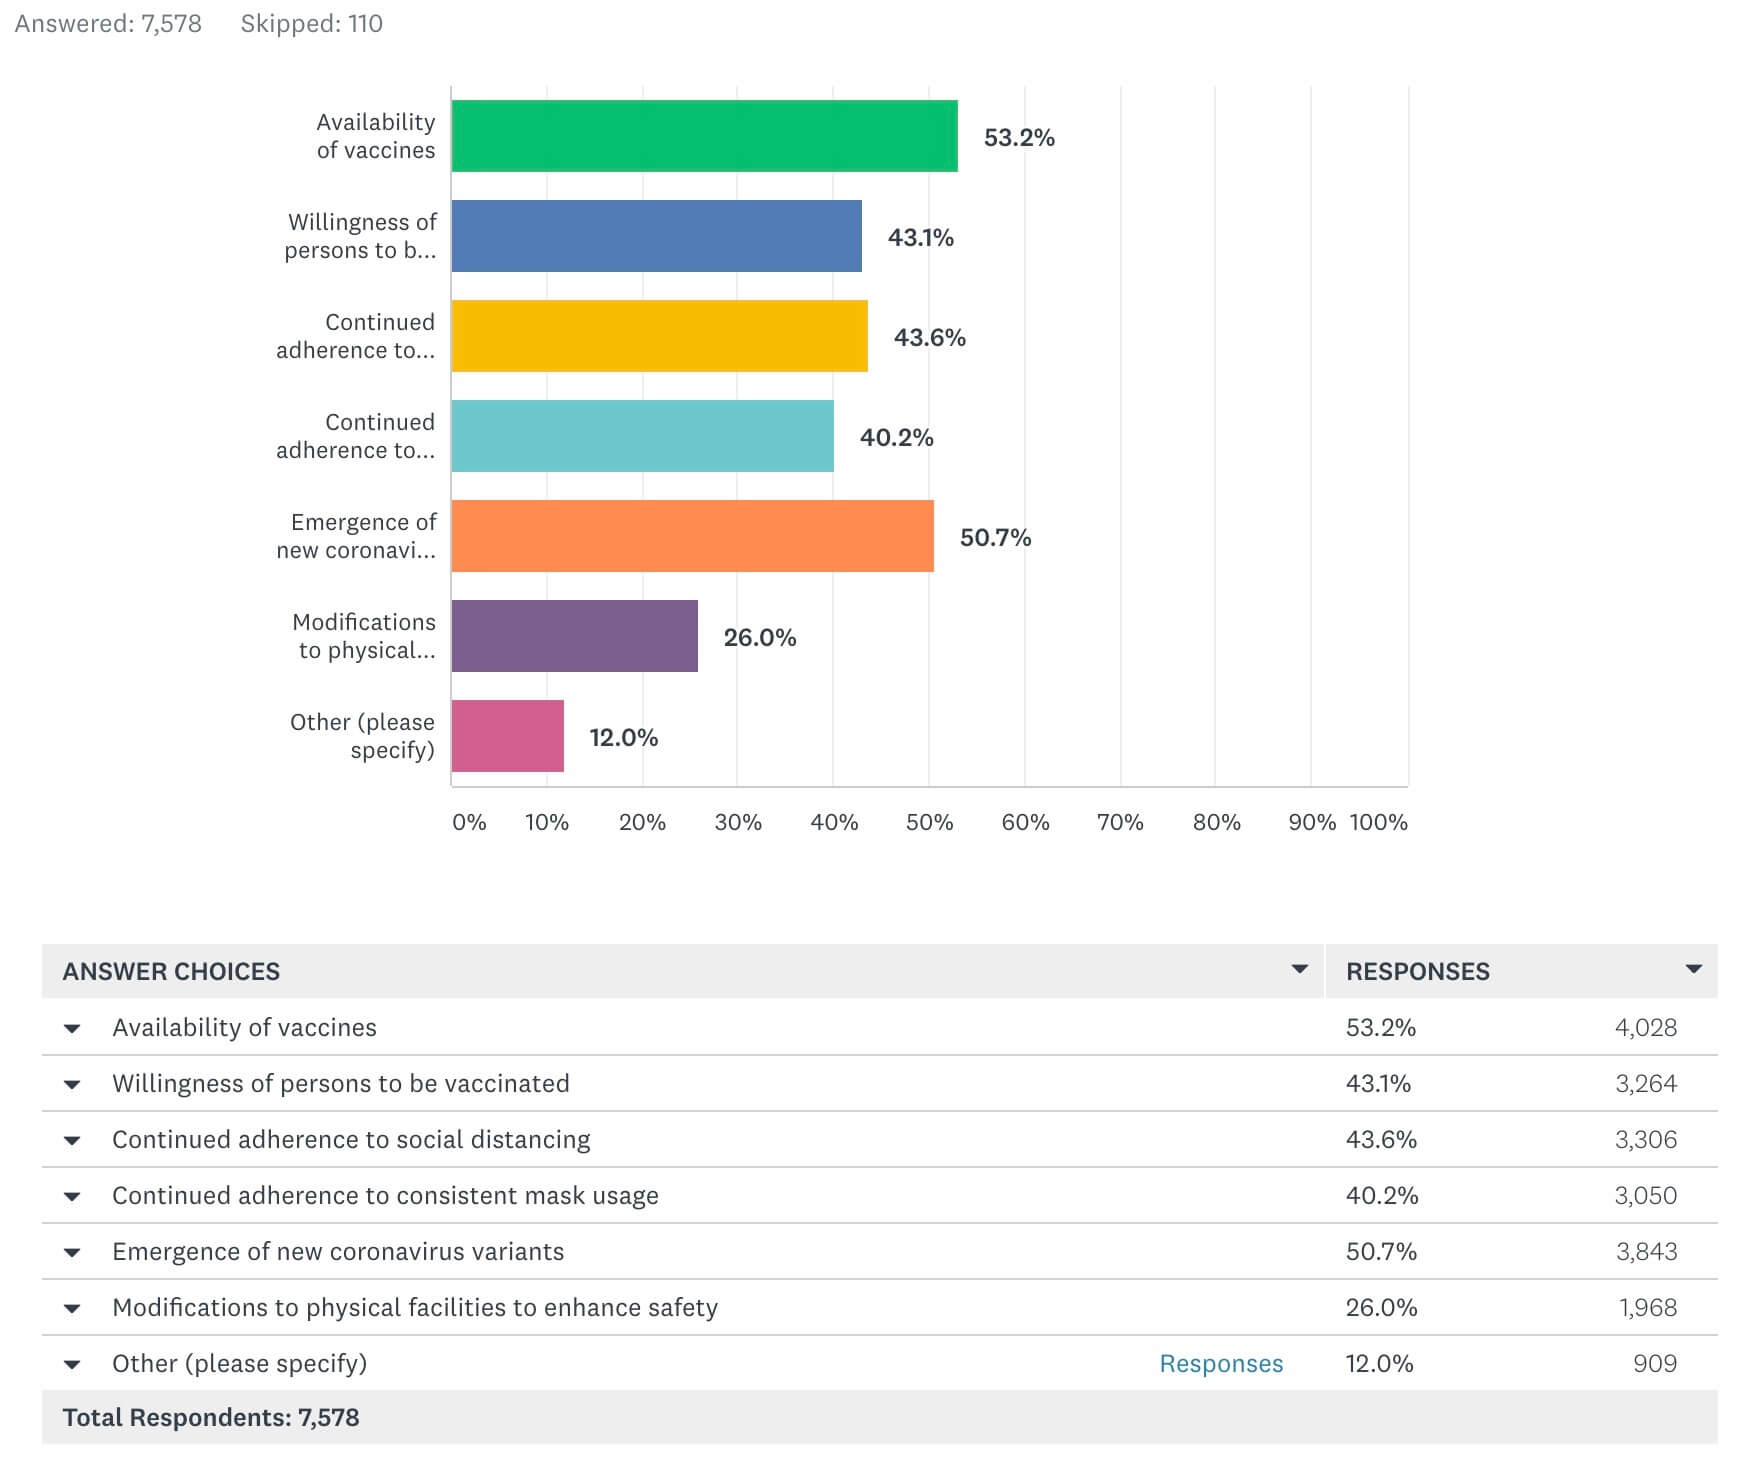Click Willingness of persons to be vaccinated text
Screen dimensions: 1740x1462
coord(341,1084)
